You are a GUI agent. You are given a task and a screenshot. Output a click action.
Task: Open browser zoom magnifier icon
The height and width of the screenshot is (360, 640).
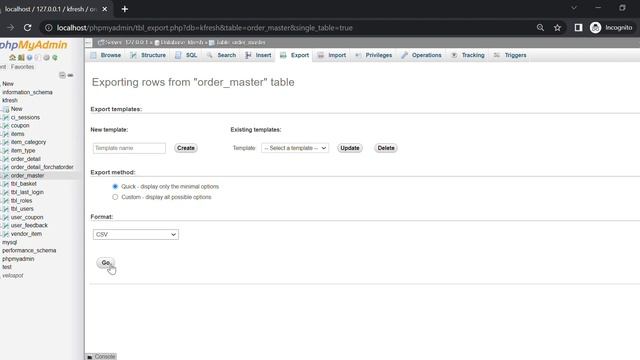(540, 28)
